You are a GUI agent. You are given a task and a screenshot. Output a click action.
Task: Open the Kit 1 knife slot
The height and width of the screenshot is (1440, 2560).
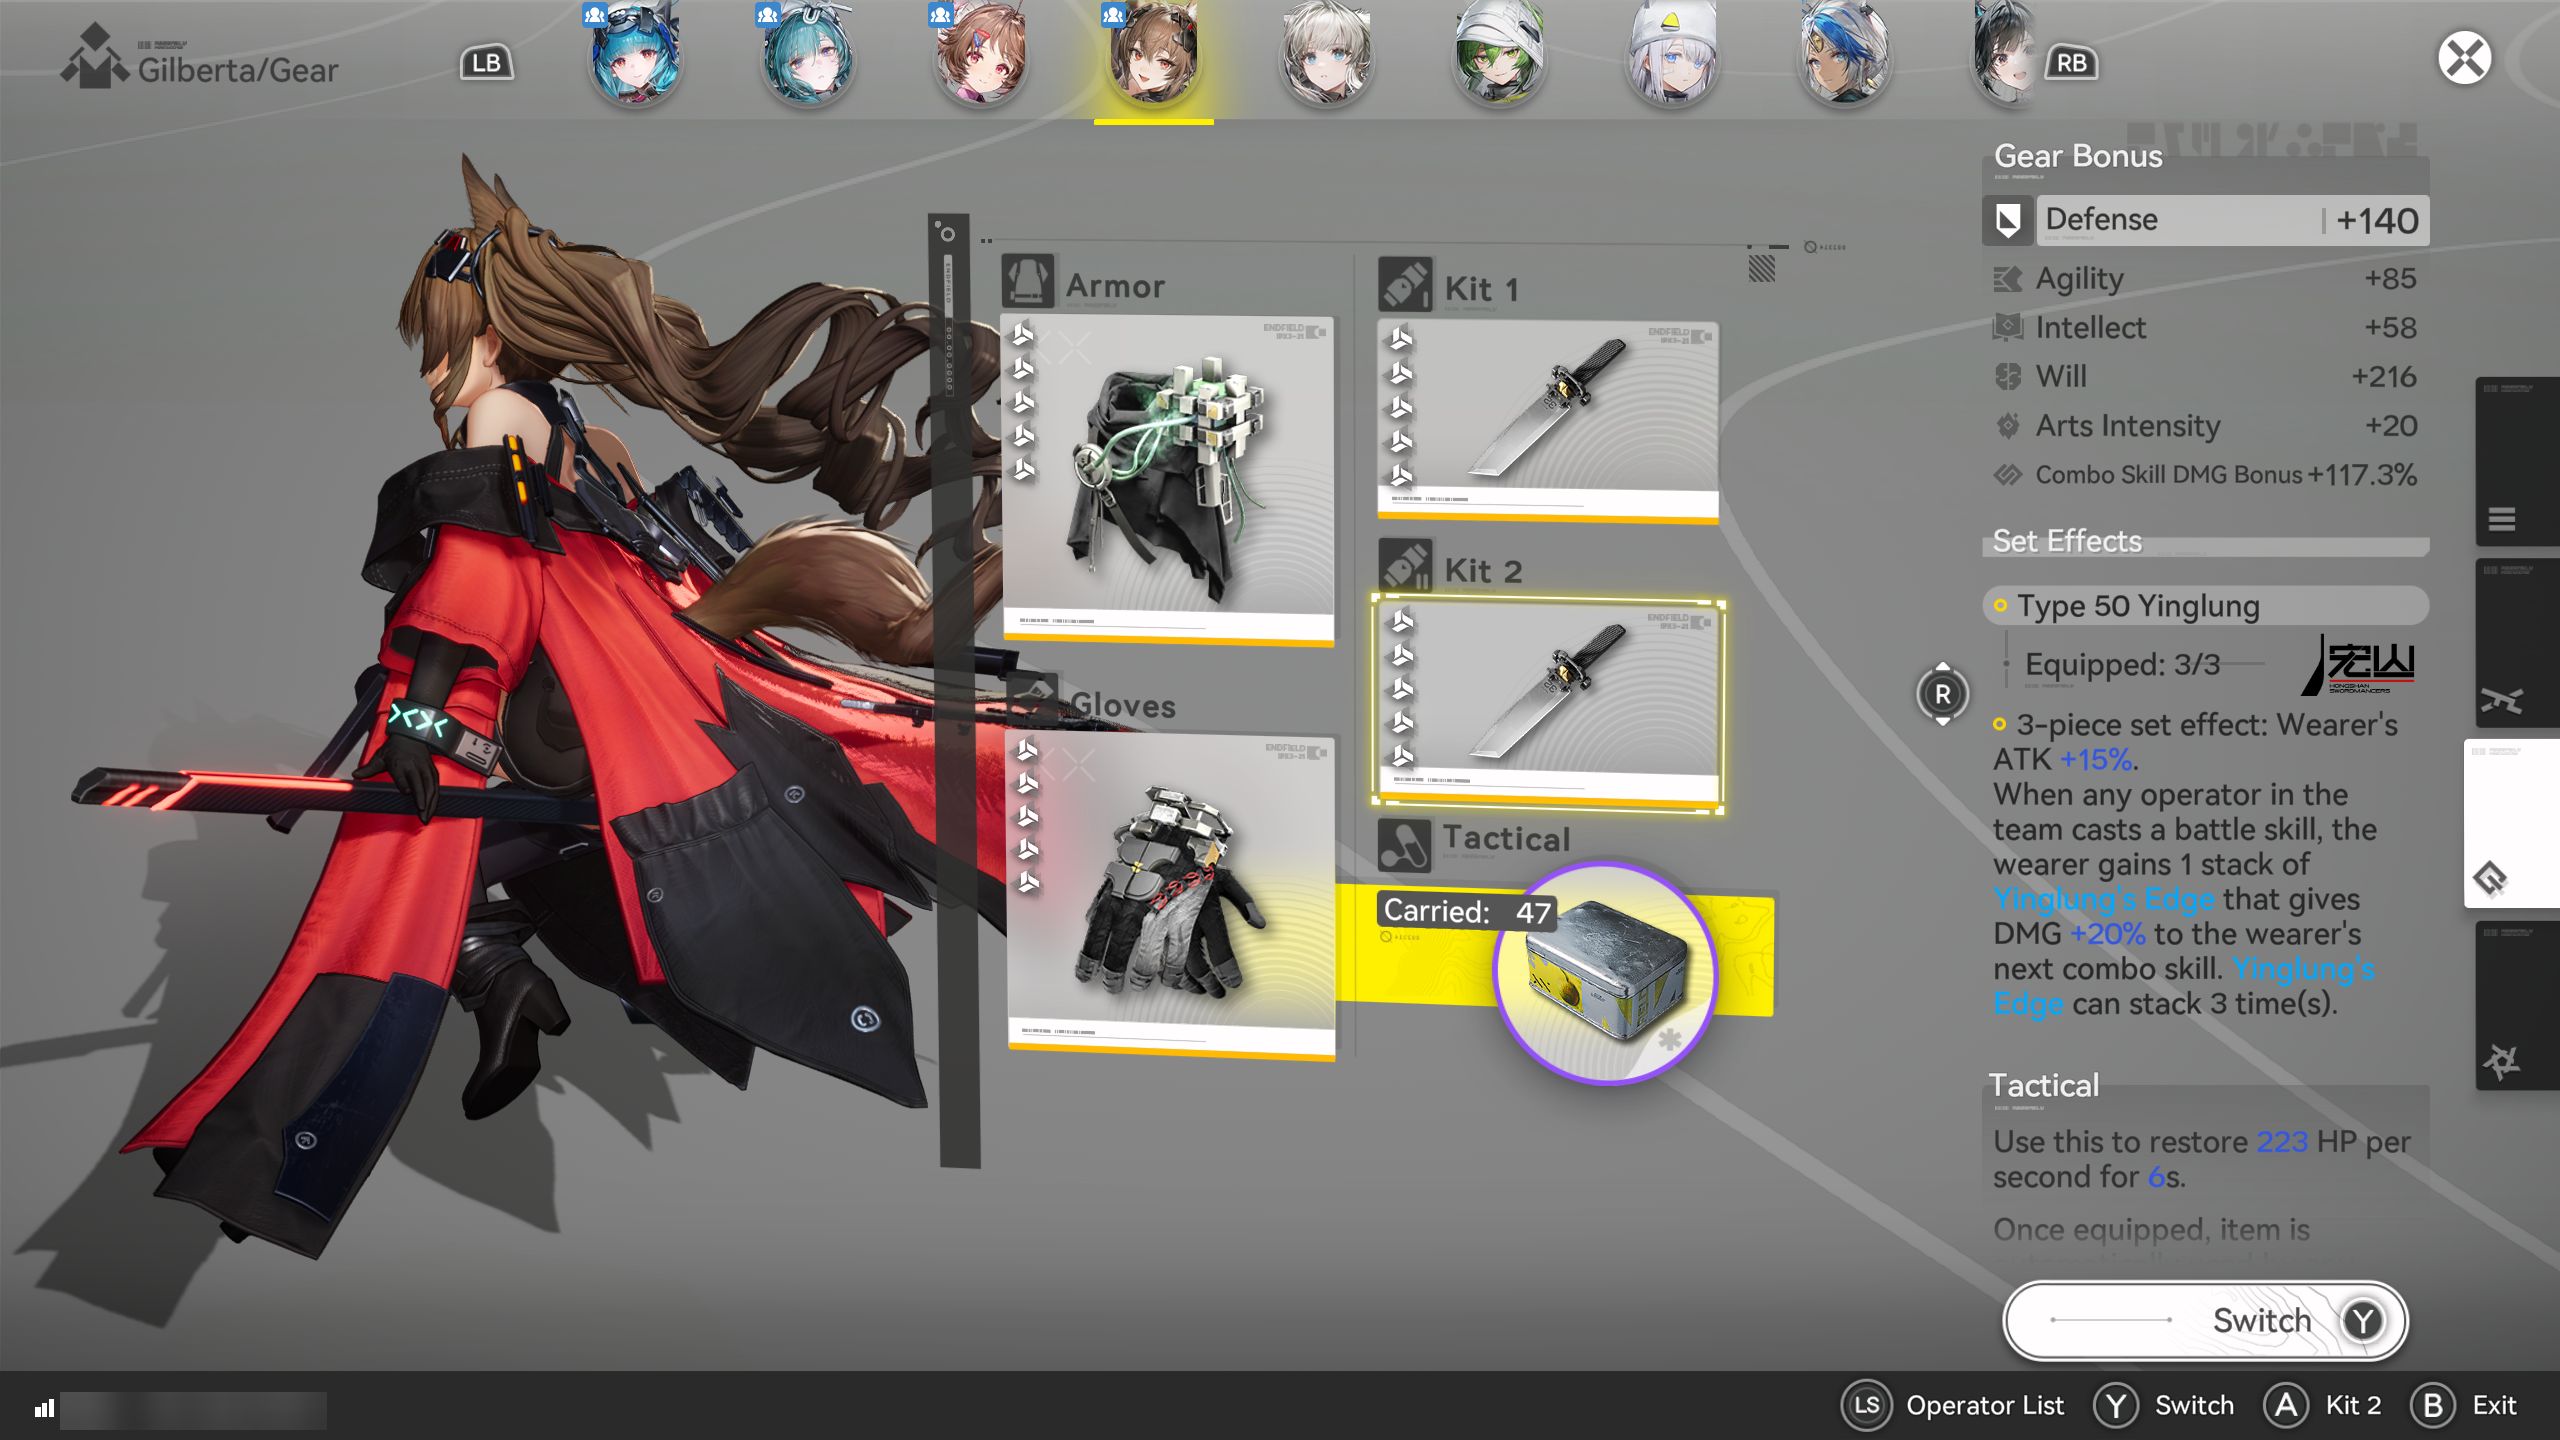coord(1547,420)
